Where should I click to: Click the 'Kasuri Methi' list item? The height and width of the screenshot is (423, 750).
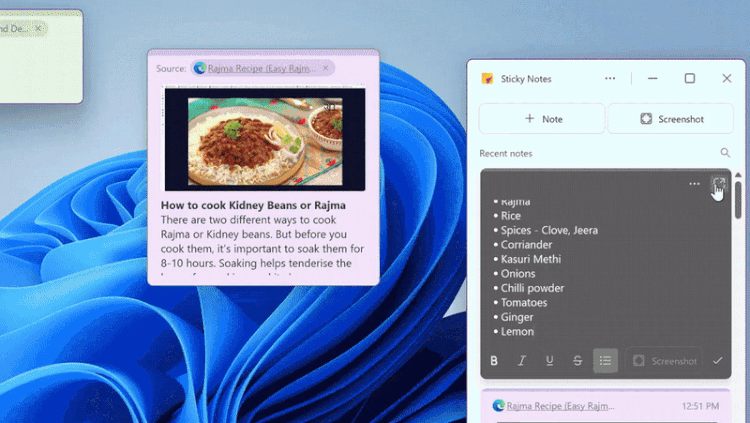tap(530, 259)
